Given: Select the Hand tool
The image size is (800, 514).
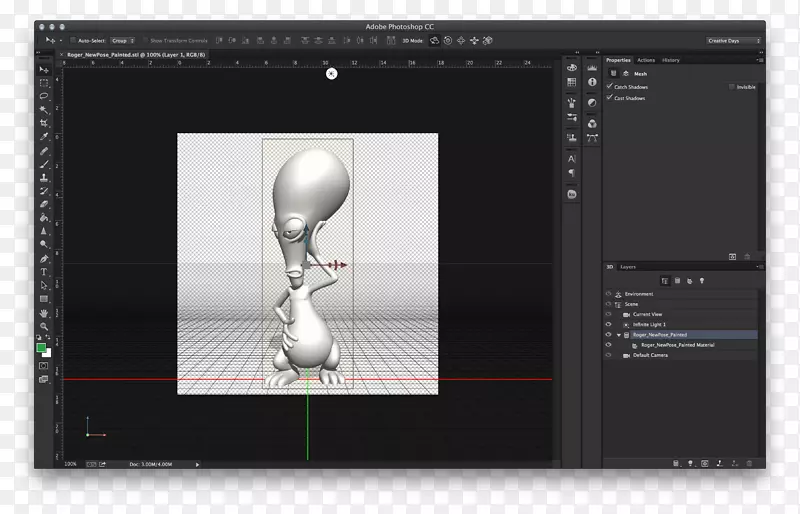Looking at the screenshot, I should pyautogui.click(x=44, y=313).
